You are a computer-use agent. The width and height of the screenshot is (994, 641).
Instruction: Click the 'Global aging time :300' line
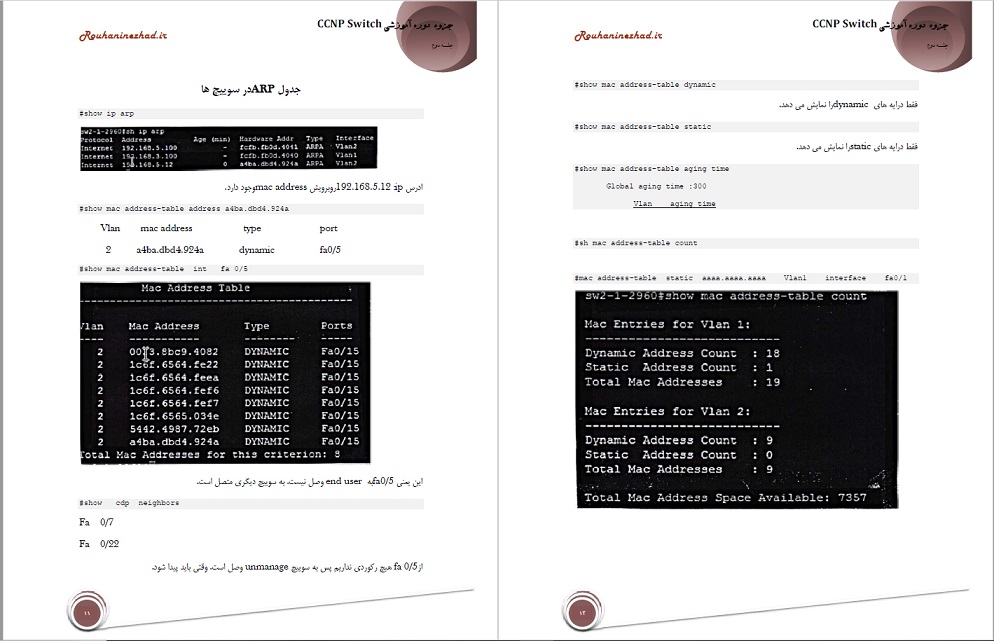tap(656, 186)
